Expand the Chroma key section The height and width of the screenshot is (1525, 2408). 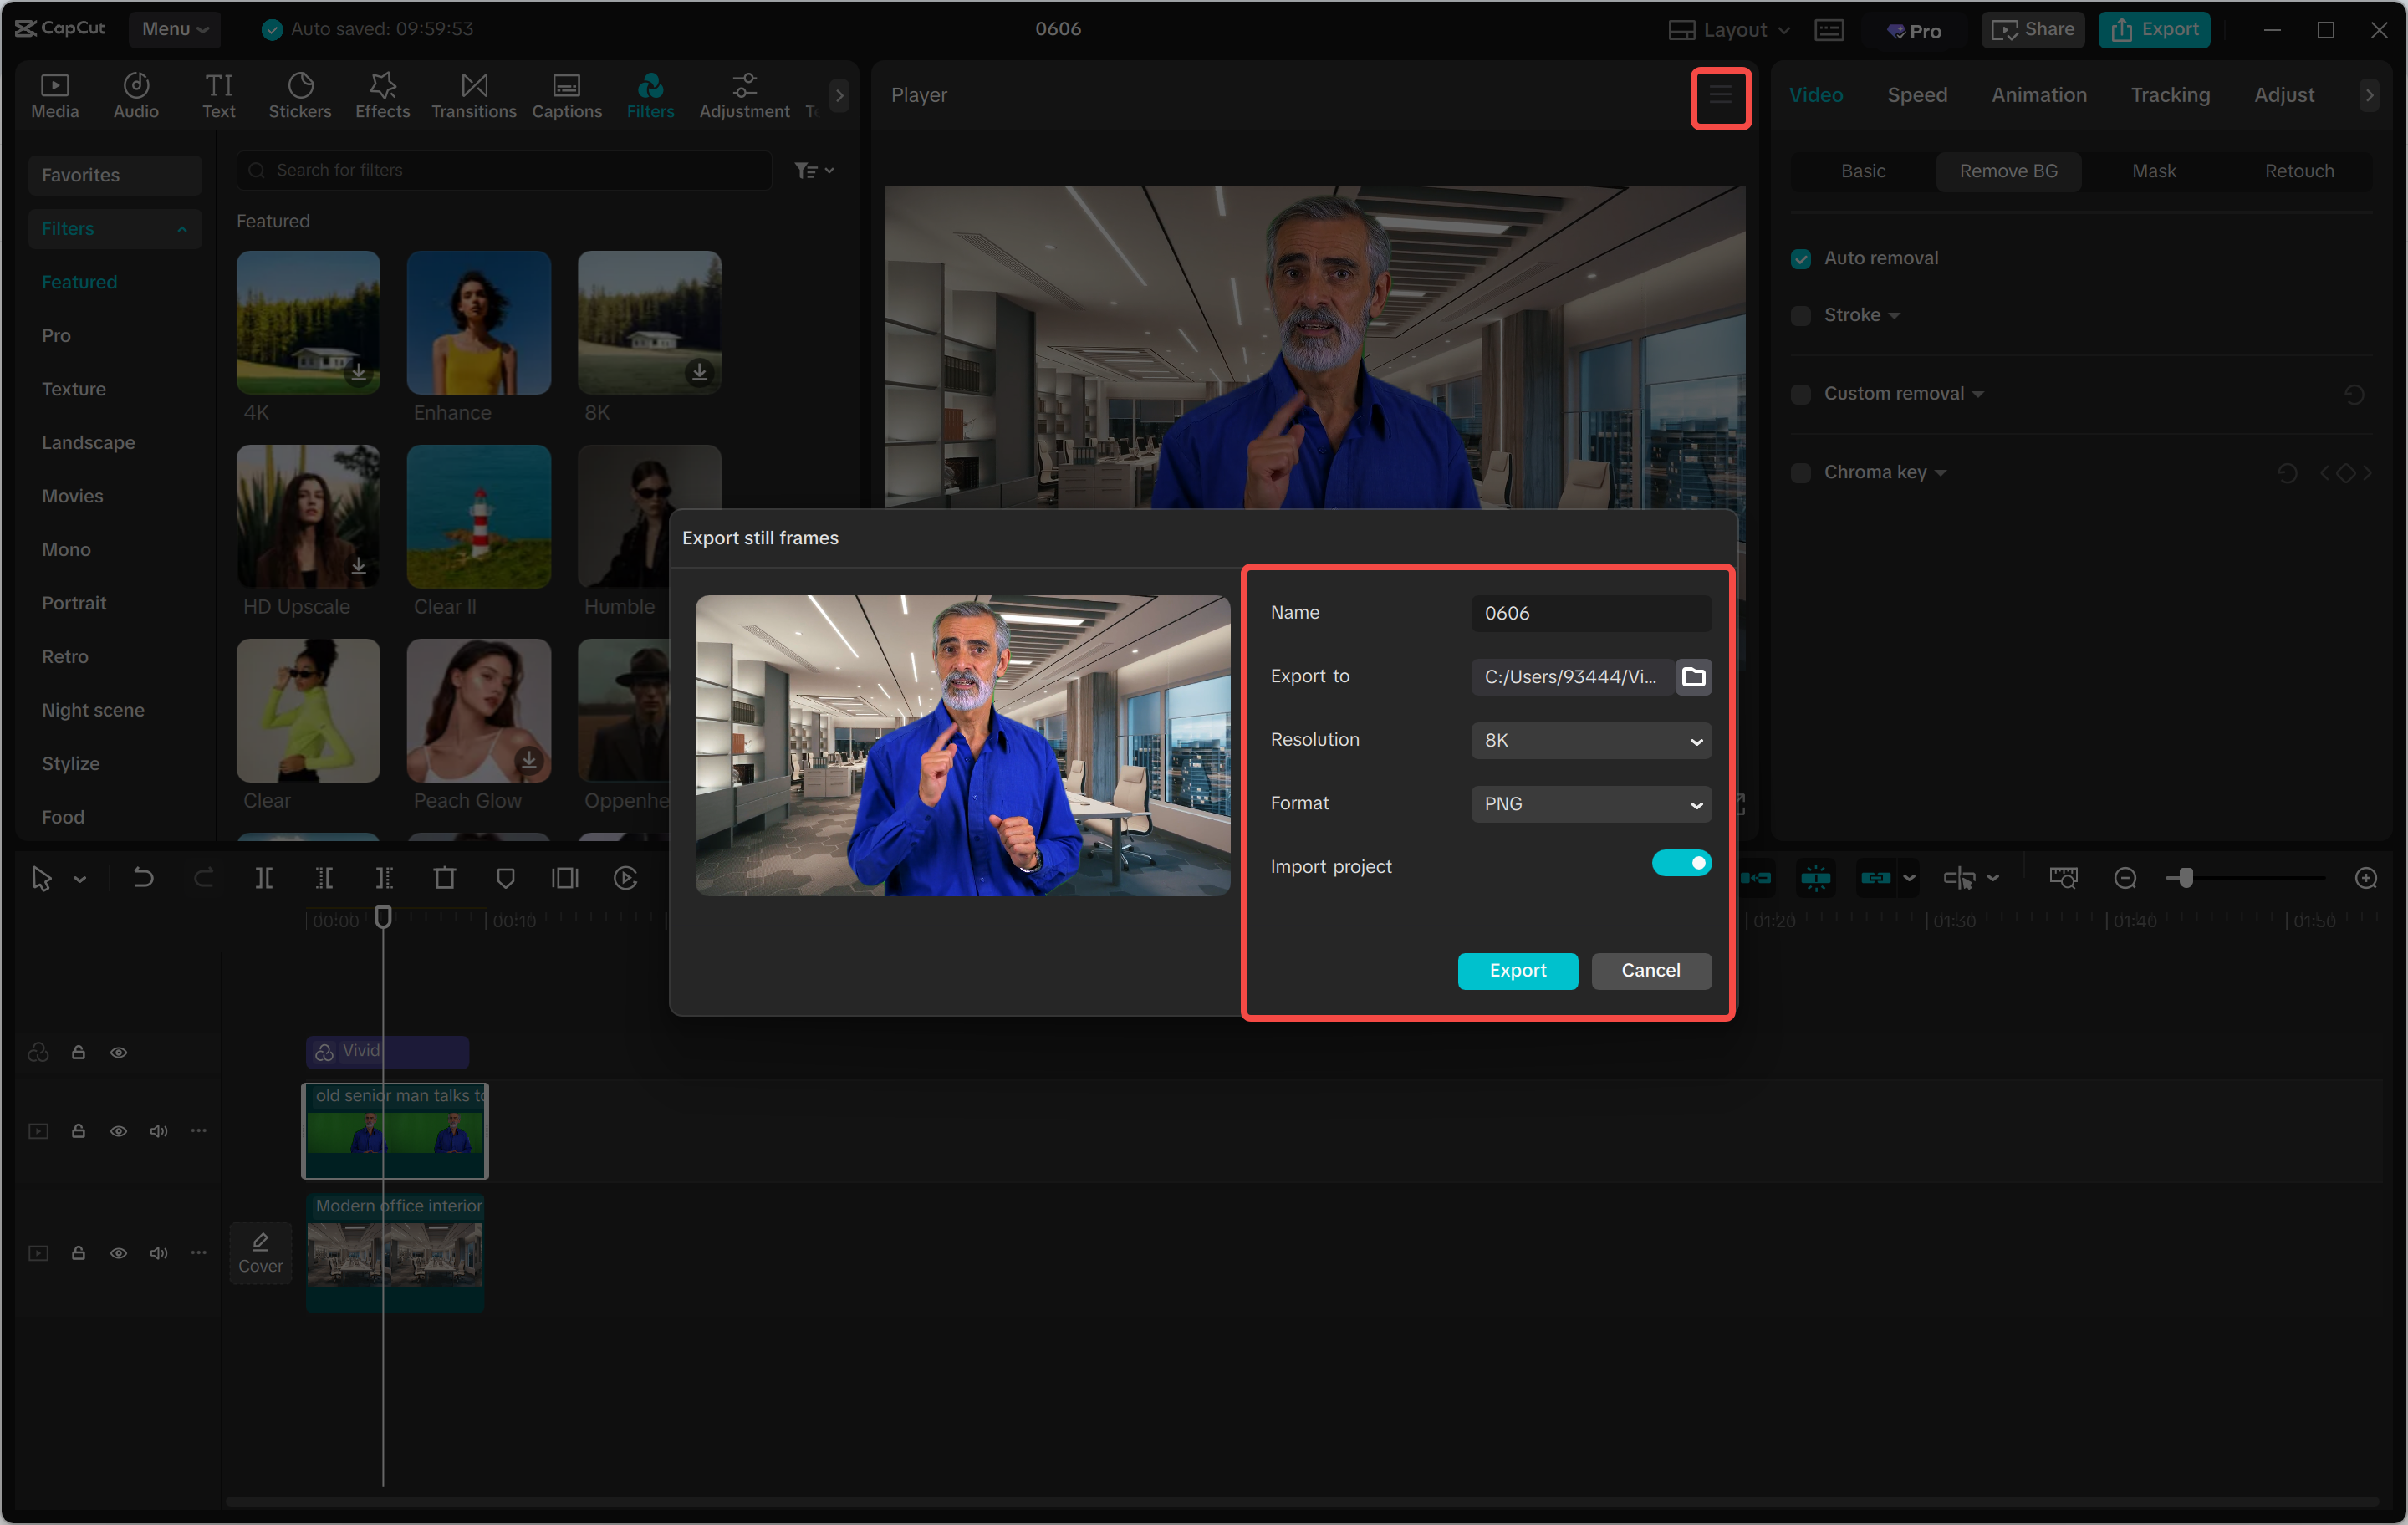point(1940,472)
